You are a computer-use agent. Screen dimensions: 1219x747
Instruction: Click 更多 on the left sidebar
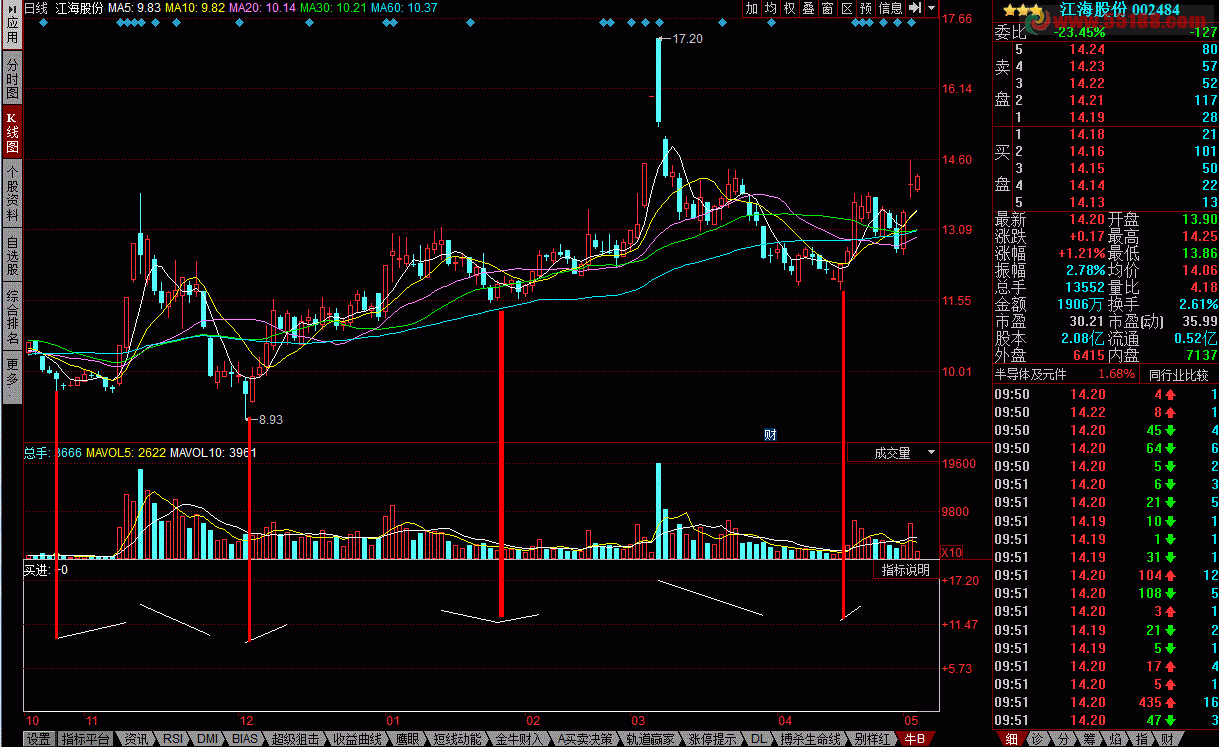point(12,376)
